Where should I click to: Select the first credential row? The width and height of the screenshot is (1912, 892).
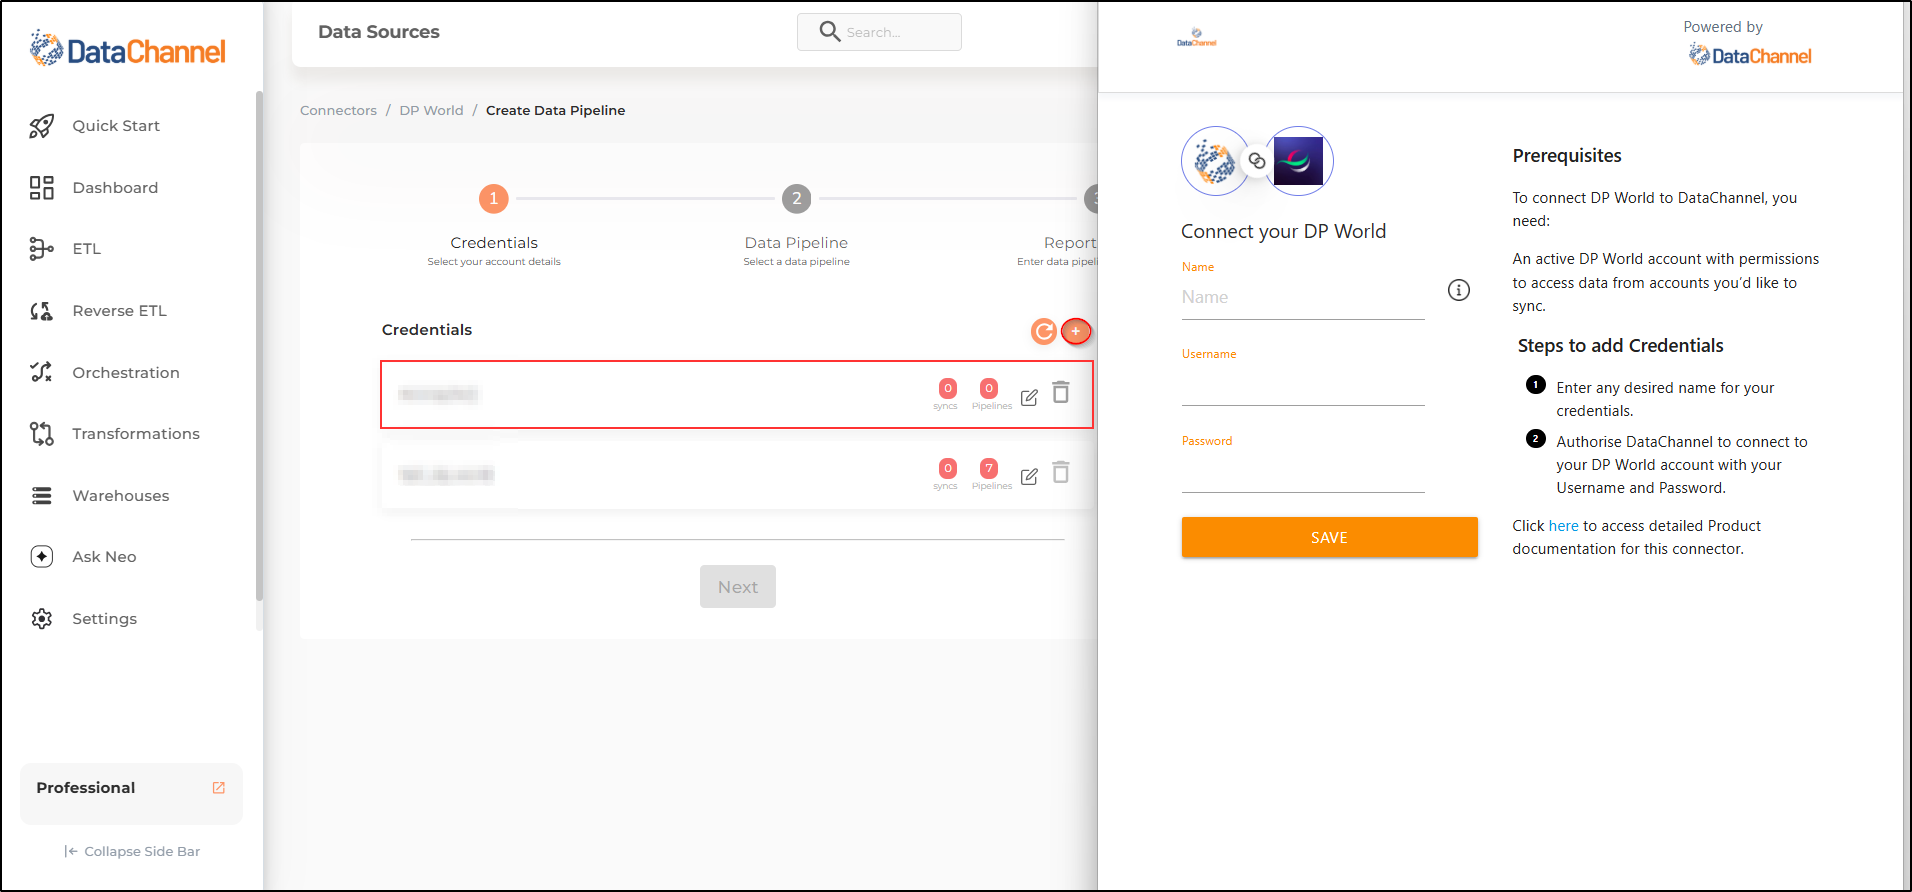[x=737, y=394]
